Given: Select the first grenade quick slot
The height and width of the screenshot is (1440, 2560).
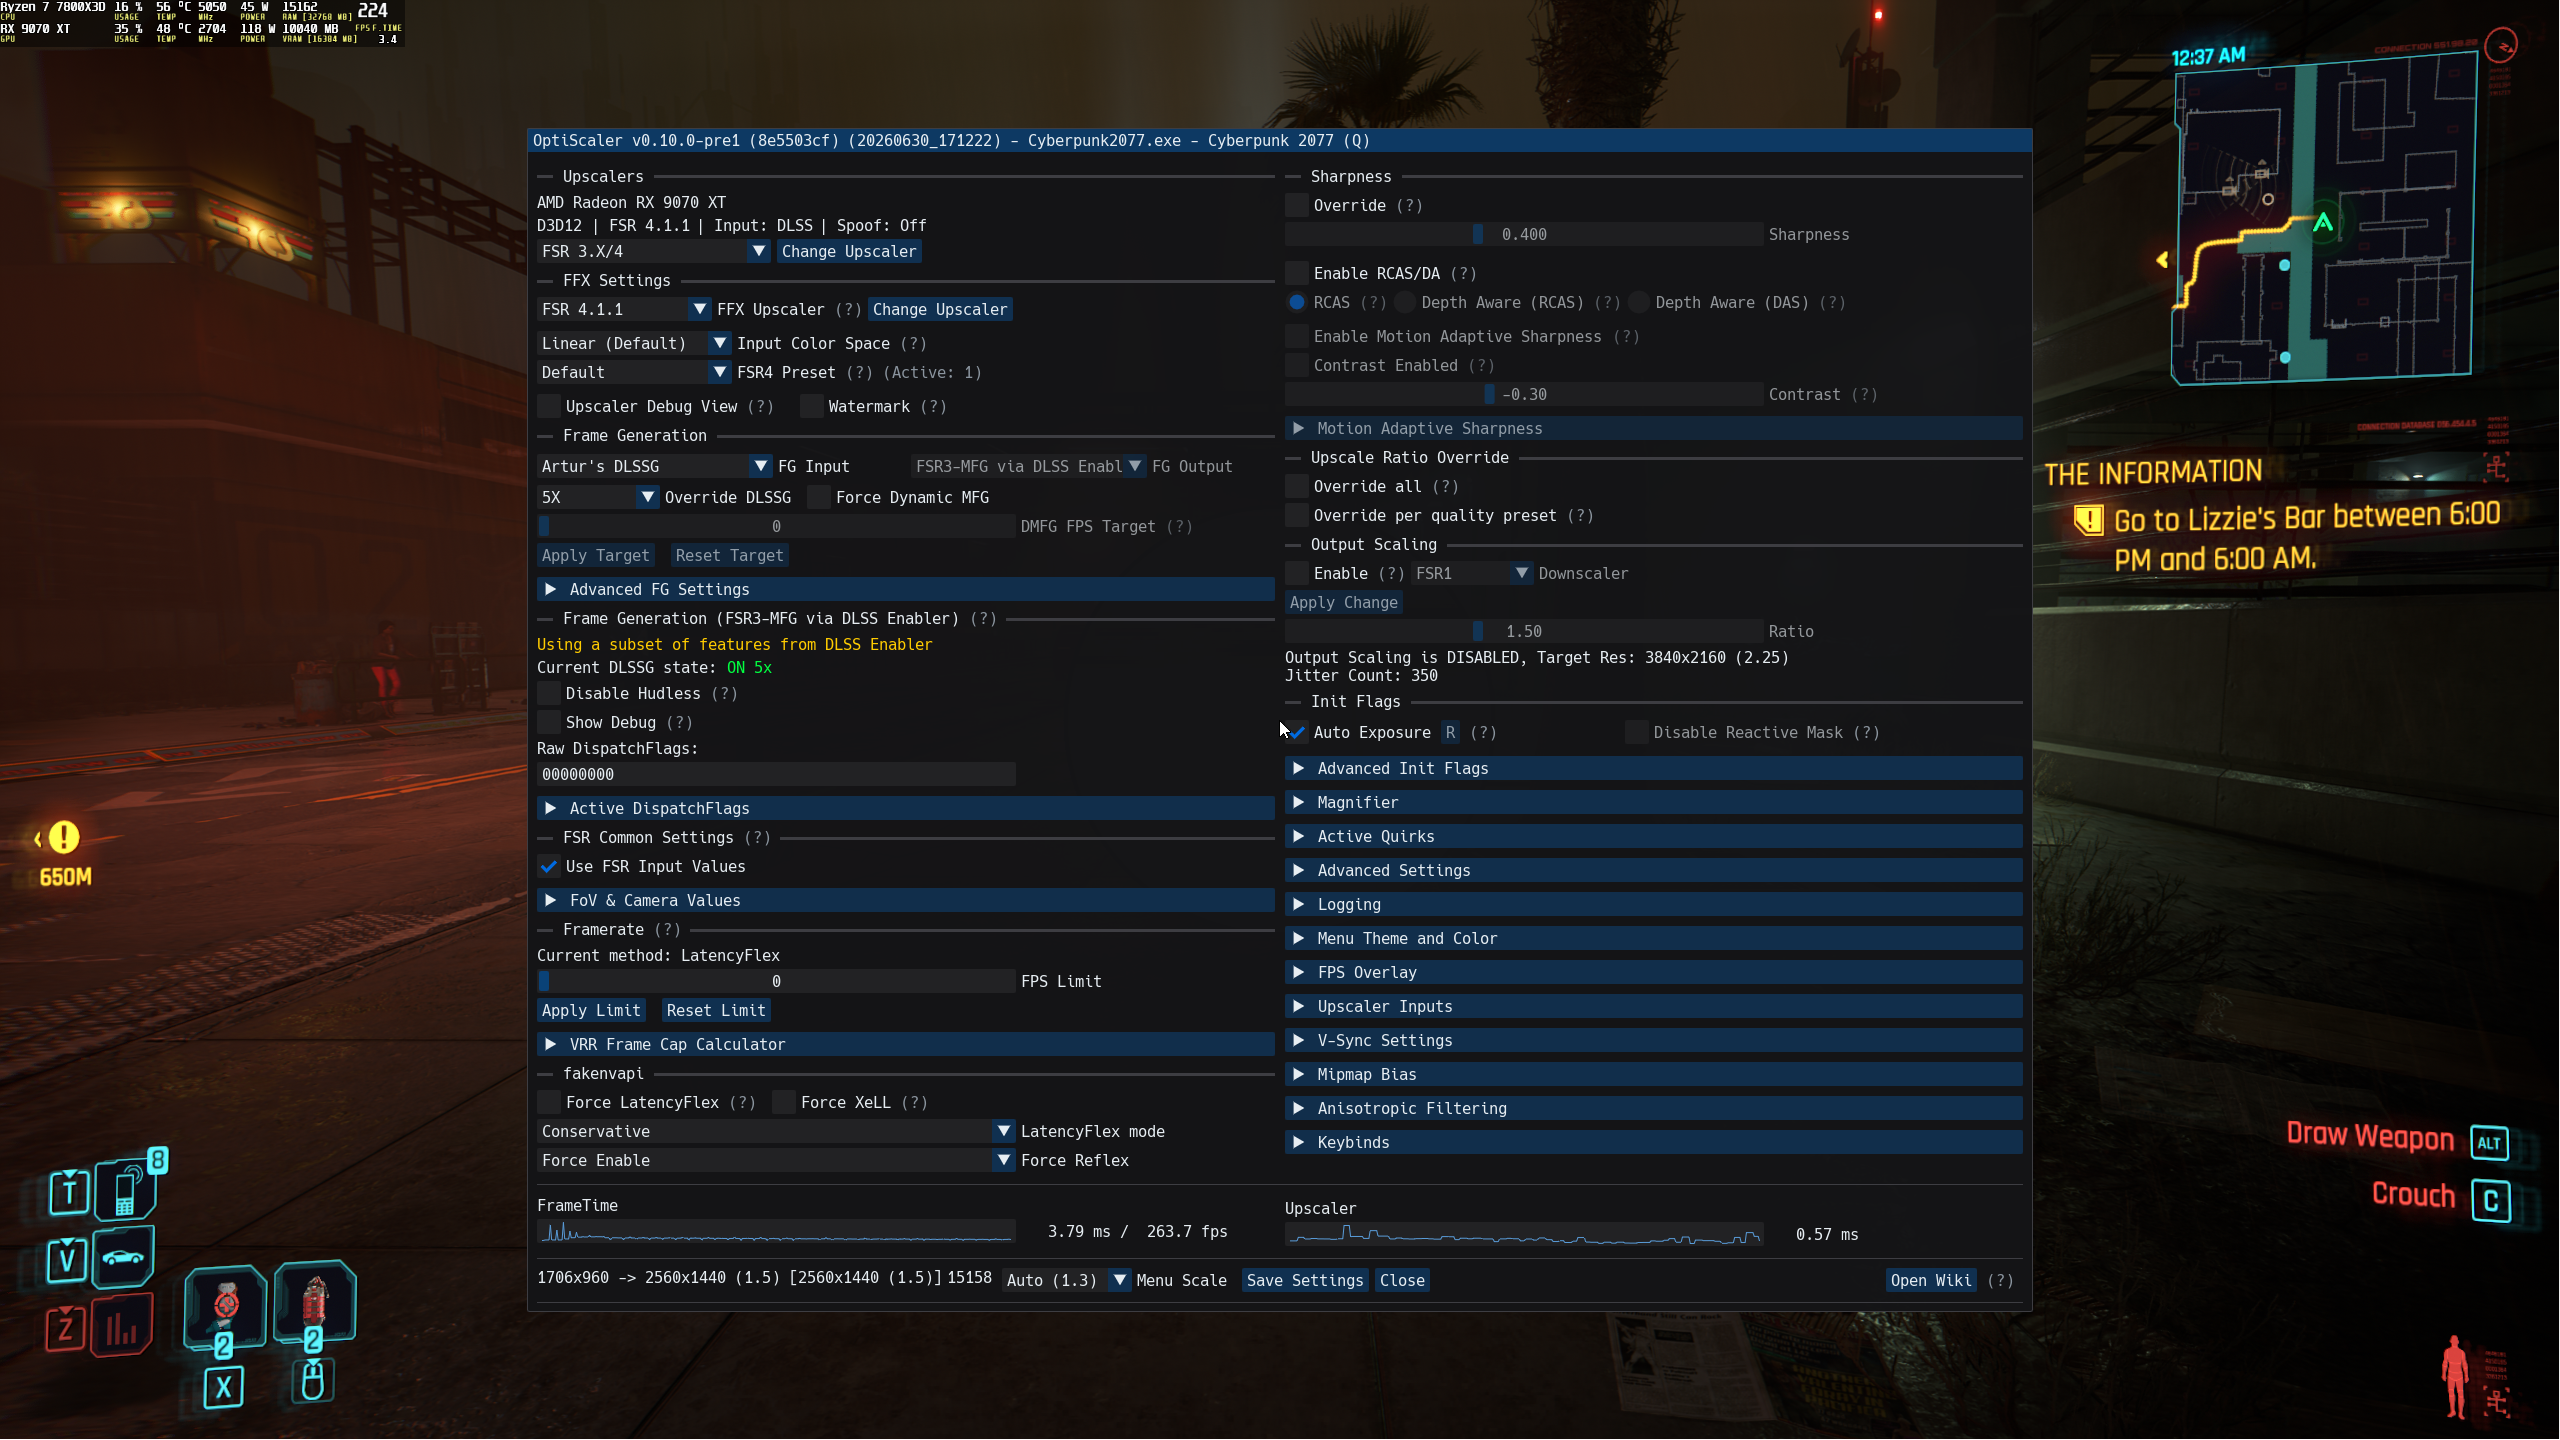Looking at the screenshot, I should pyautogui.click(x=226, y=1306).
